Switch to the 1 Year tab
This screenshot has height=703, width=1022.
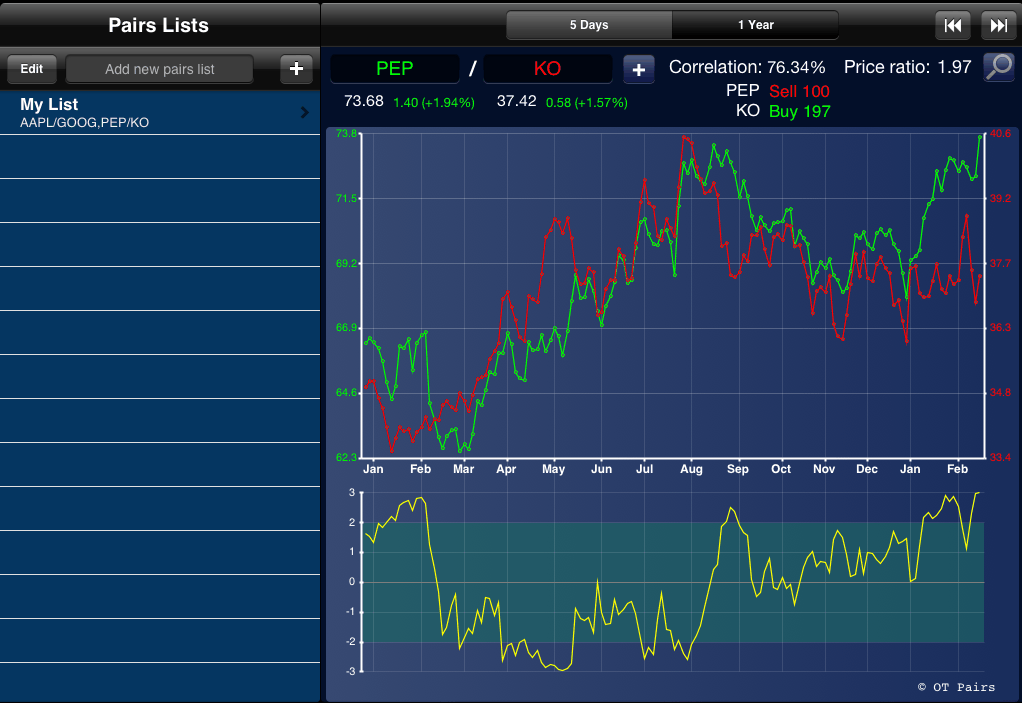755,25
